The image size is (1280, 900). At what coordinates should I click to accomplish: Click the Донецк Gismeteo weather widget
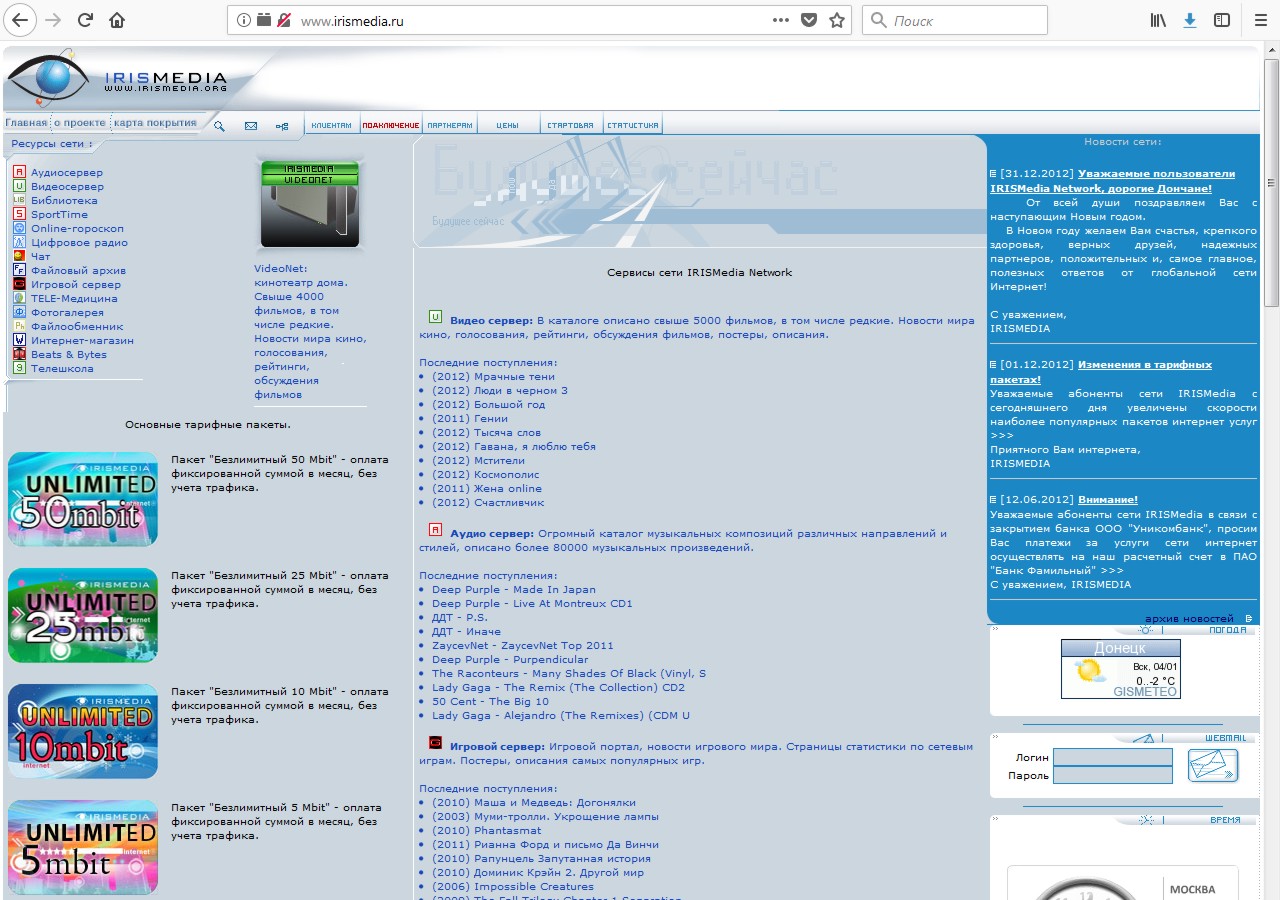pos(1120,669)
